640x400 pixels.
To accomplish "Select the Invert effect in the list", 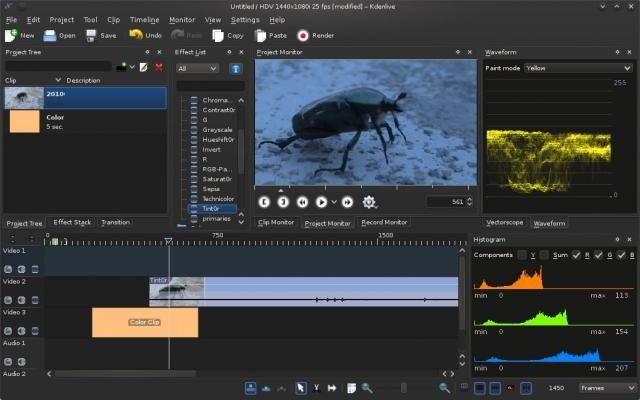I will (211, 149).
